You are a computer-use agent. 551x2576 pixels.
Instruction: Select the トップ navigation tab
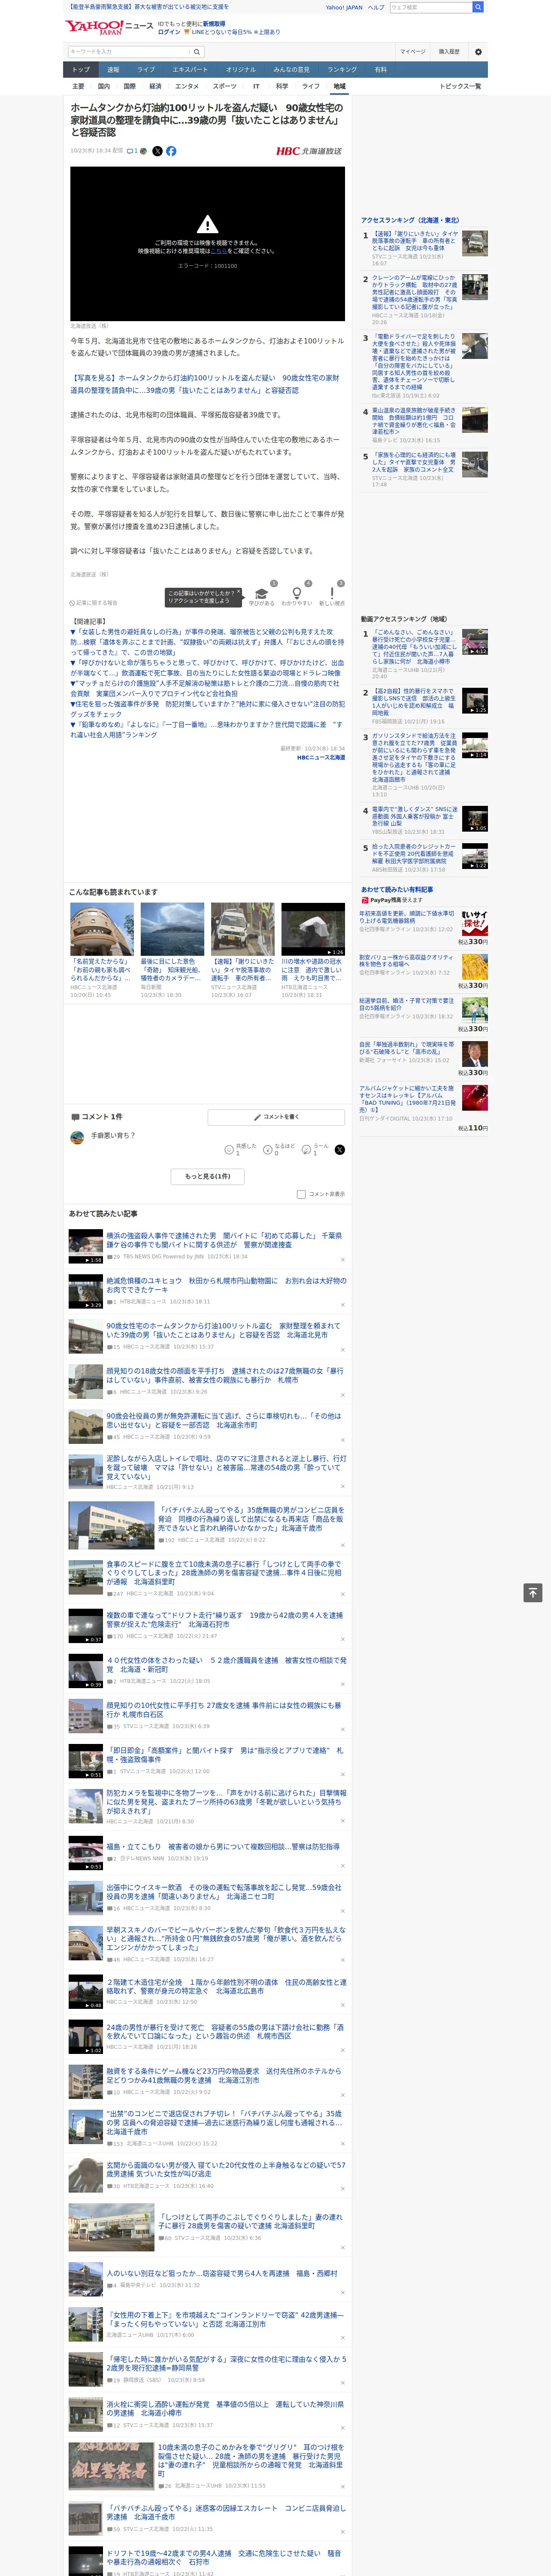tap(81, 70)
